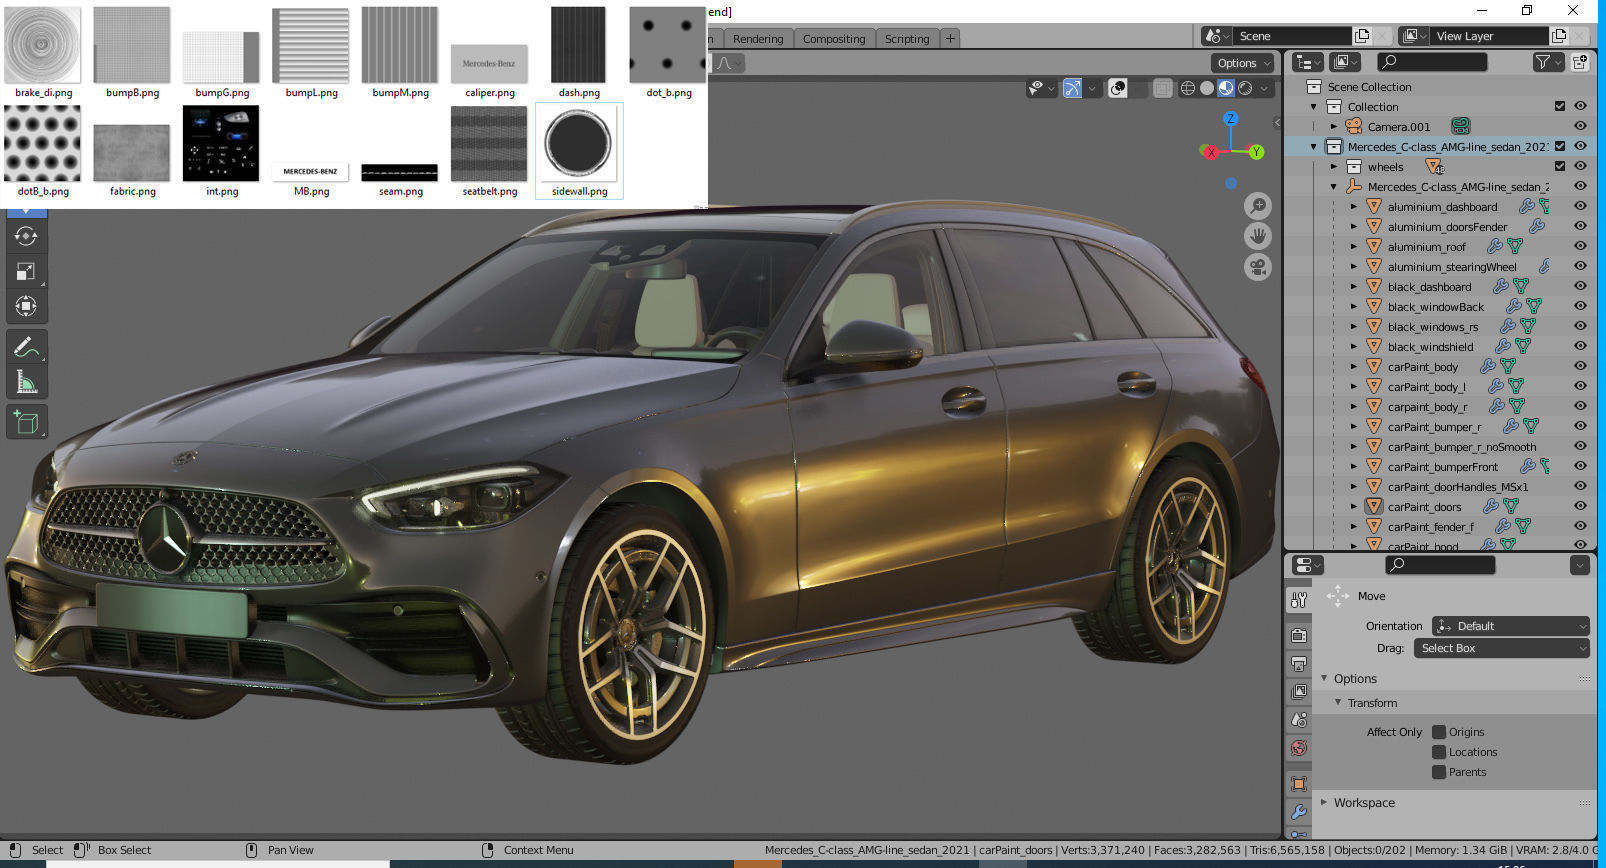Select the Rotate tool in left toolbar
Viewport: 1606px width, 868px height.
tap(26, 237)
